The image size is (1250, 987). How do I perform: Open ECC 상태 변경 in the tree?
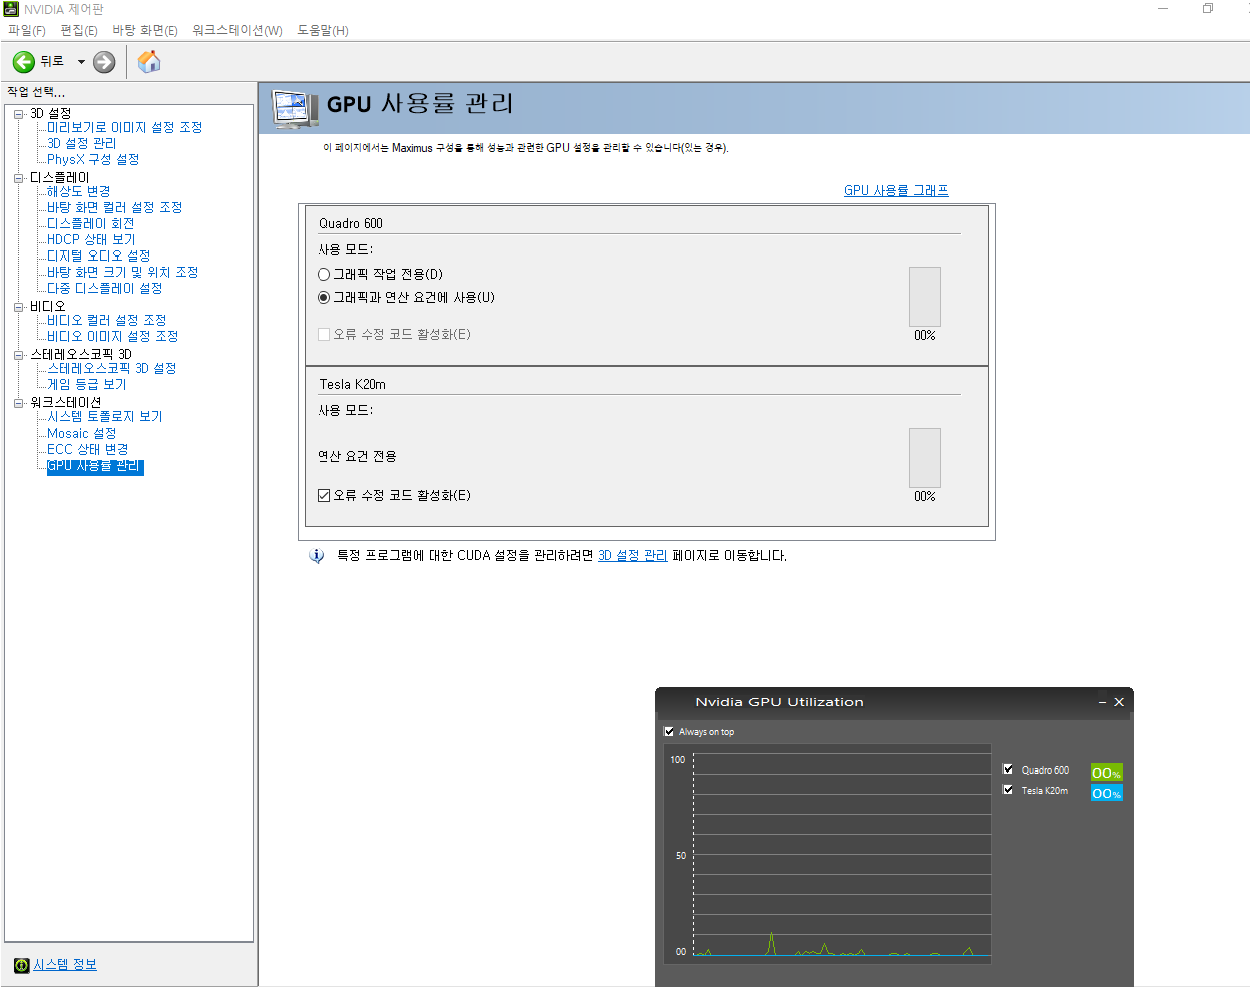tap(88, 450)
